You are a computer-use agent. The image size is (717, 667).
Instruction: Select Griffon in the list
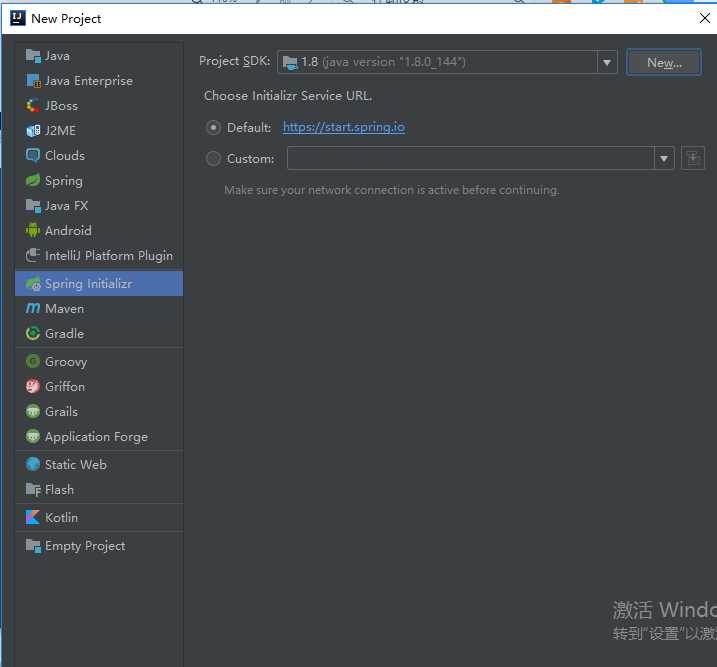(x=99, y=387)
